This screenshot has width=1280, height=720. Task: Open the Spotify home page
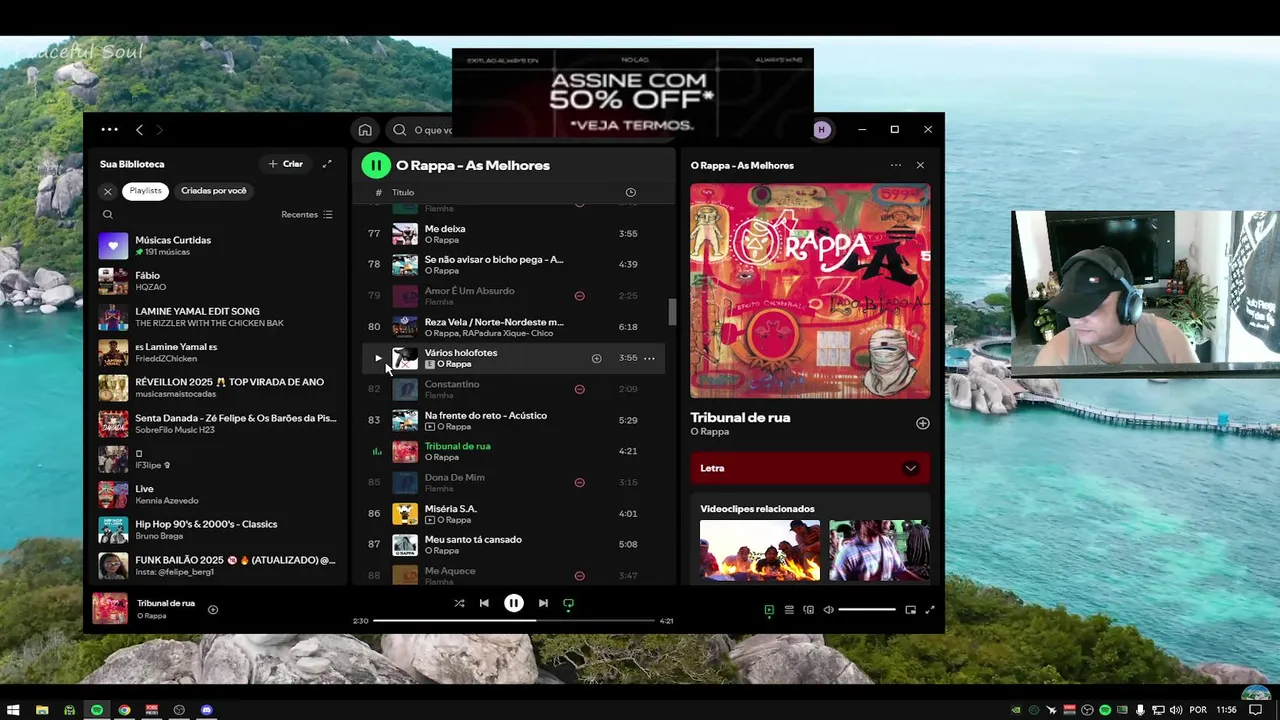point(365,130)
